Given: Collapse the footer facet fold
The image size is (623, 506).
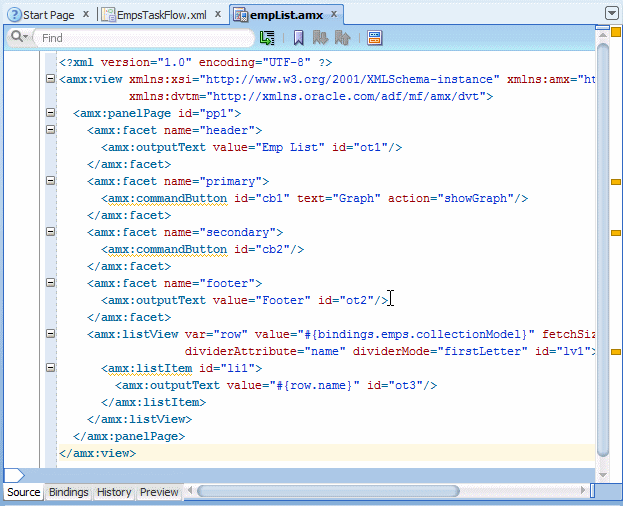Looking at the screenshot, I should point(50,283).
